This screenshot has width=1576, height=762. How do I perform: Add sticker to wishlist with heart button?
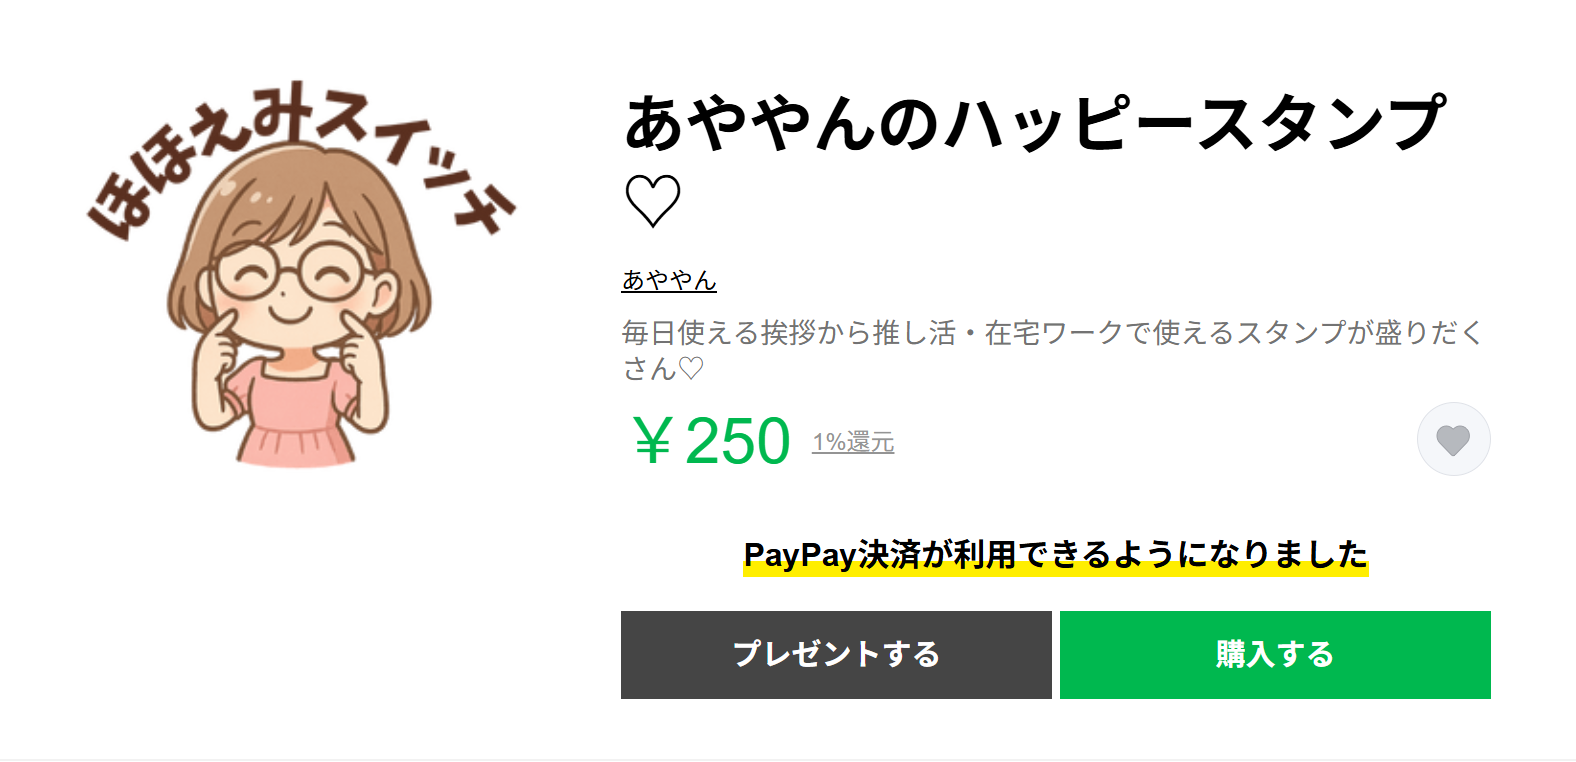(x=1453, y=439)
